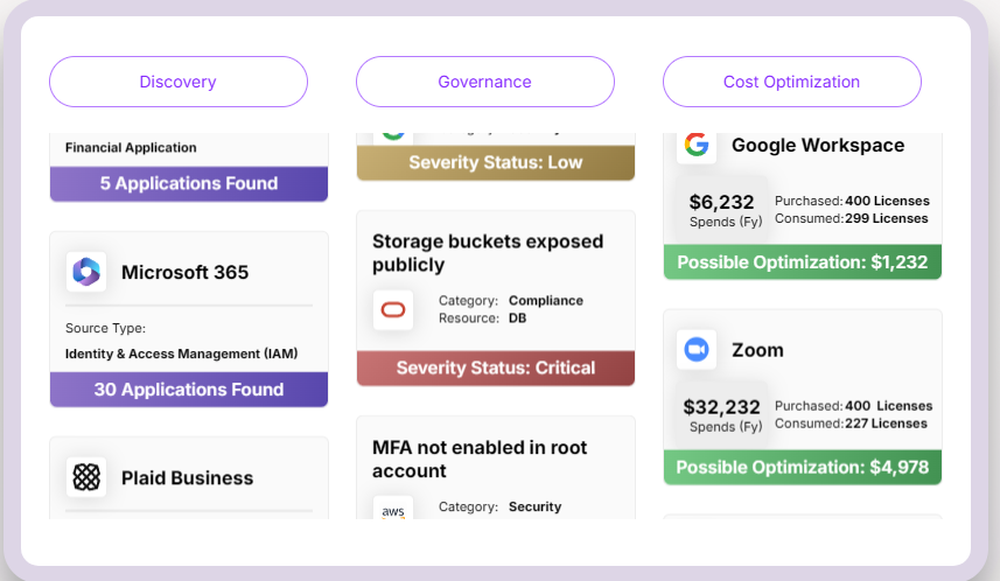Open the 30 Applications Found banner
Viewport: 1000px width, 581px height.
click(189, 390)
